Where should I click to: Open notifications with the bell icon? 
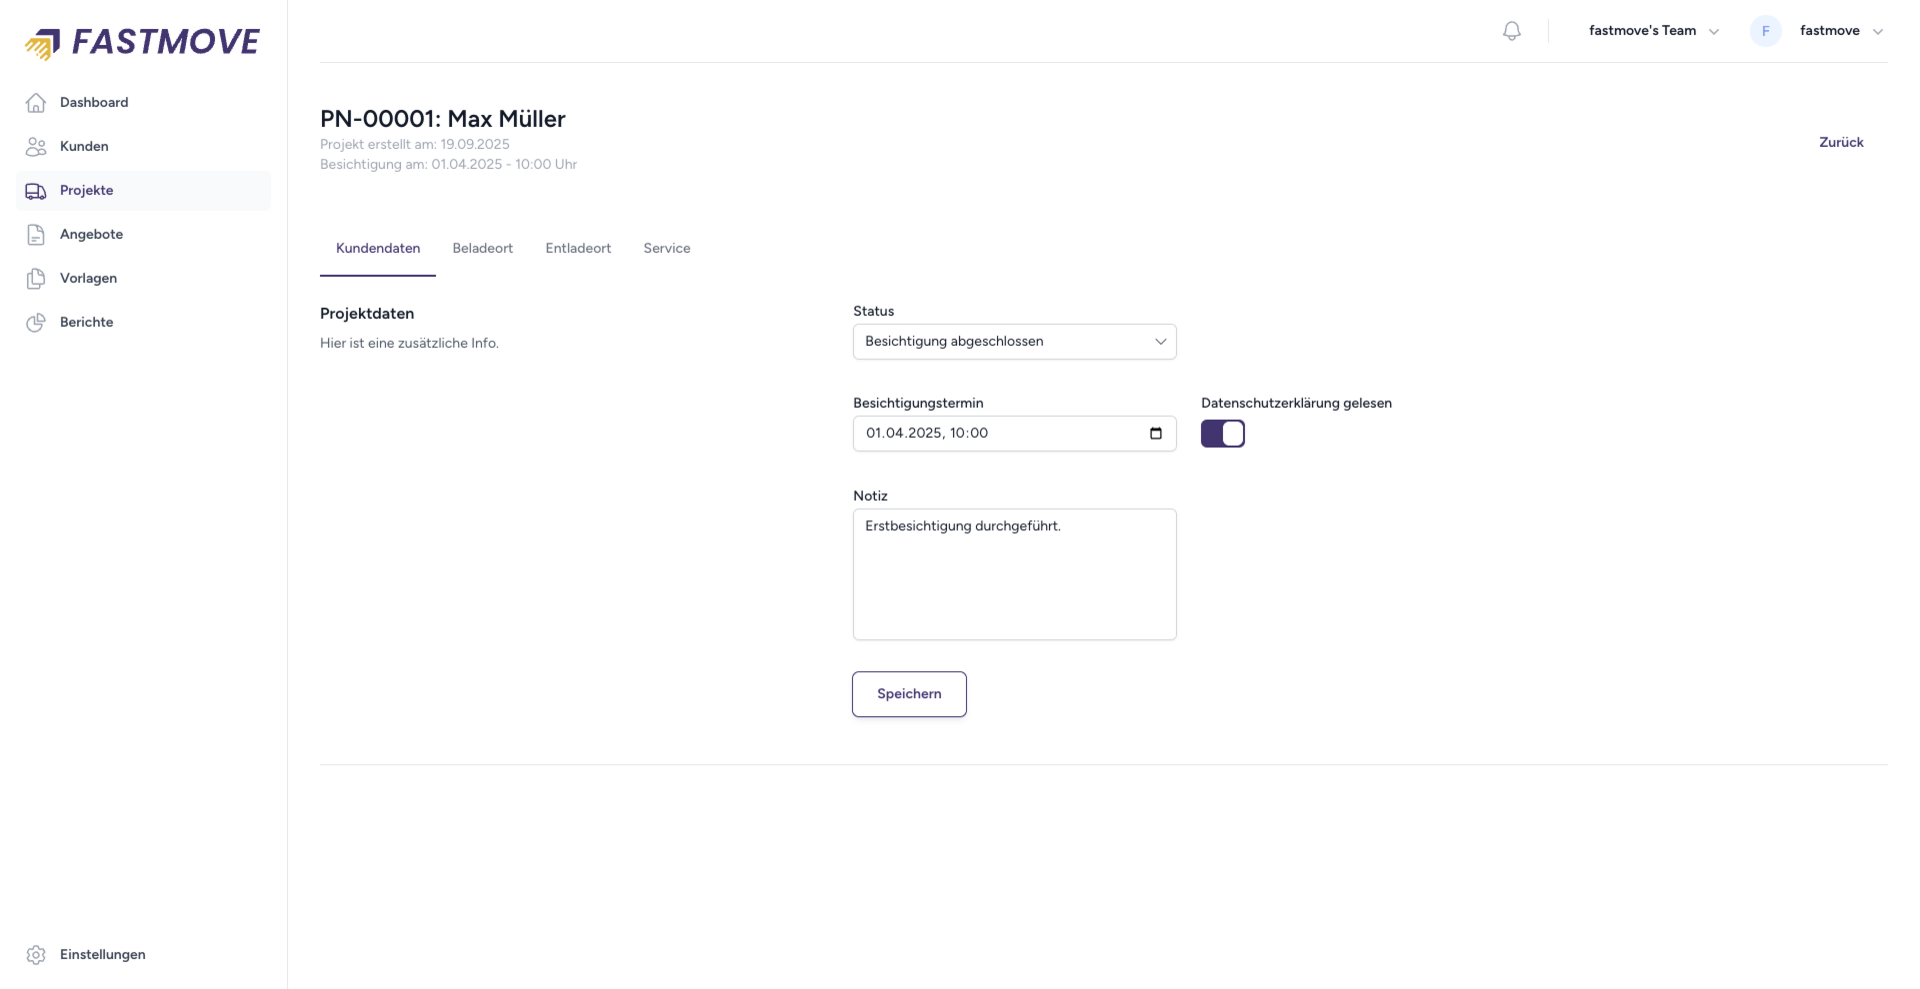coord(1511,31)
